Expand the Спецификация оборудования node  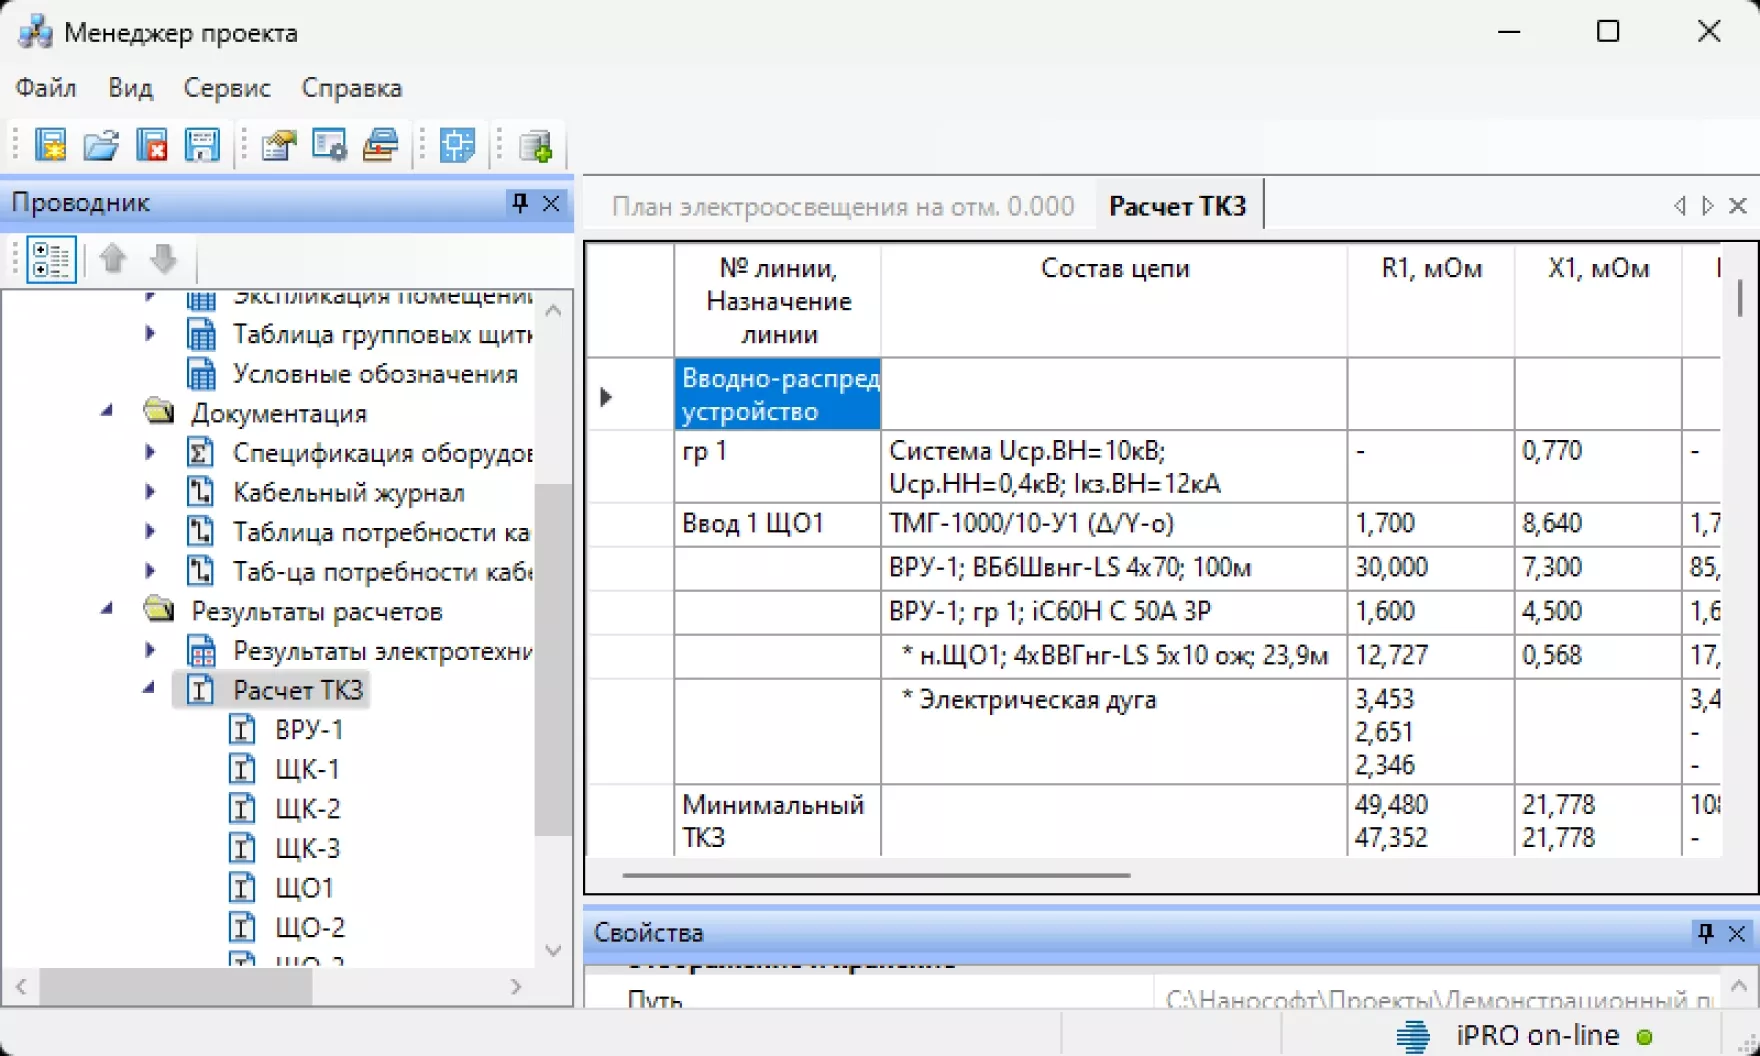pos(150,452)
